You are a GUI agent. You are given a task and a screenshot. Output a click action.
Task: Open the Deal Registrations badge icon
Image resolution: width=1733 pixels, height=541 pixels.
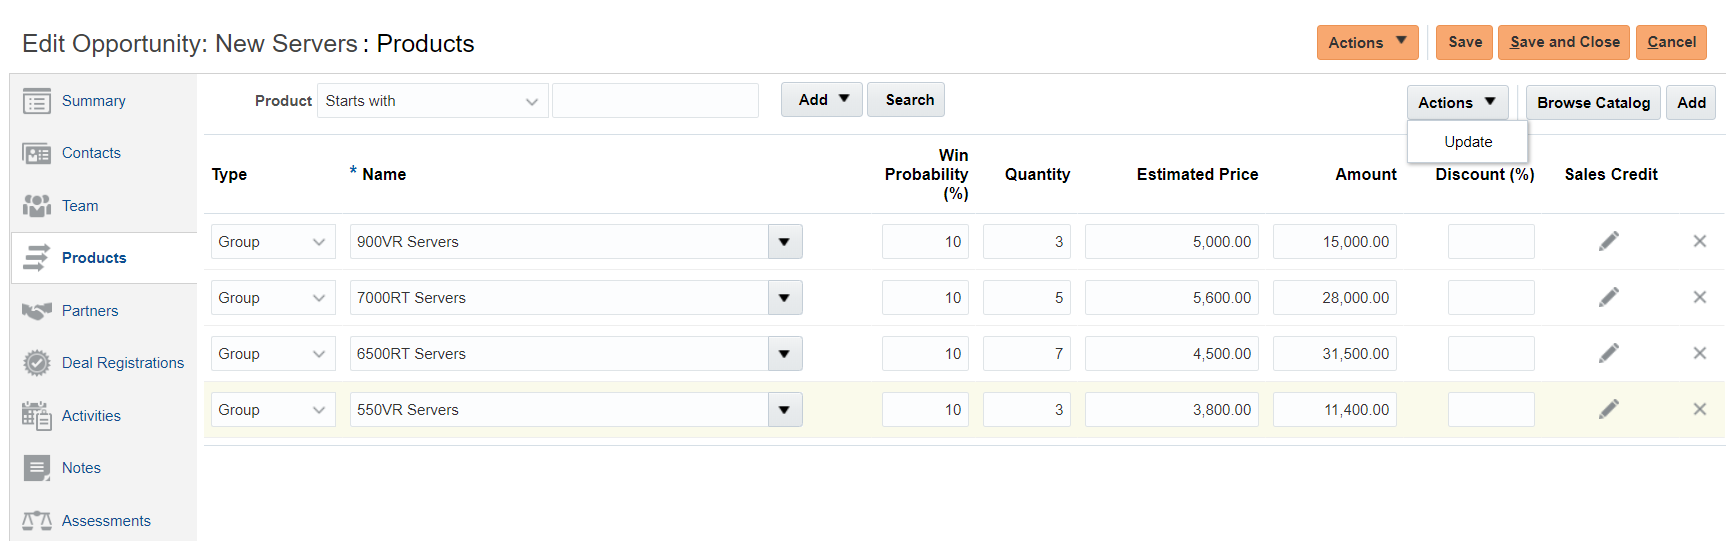pyautogui.click(x=37, y=363)
